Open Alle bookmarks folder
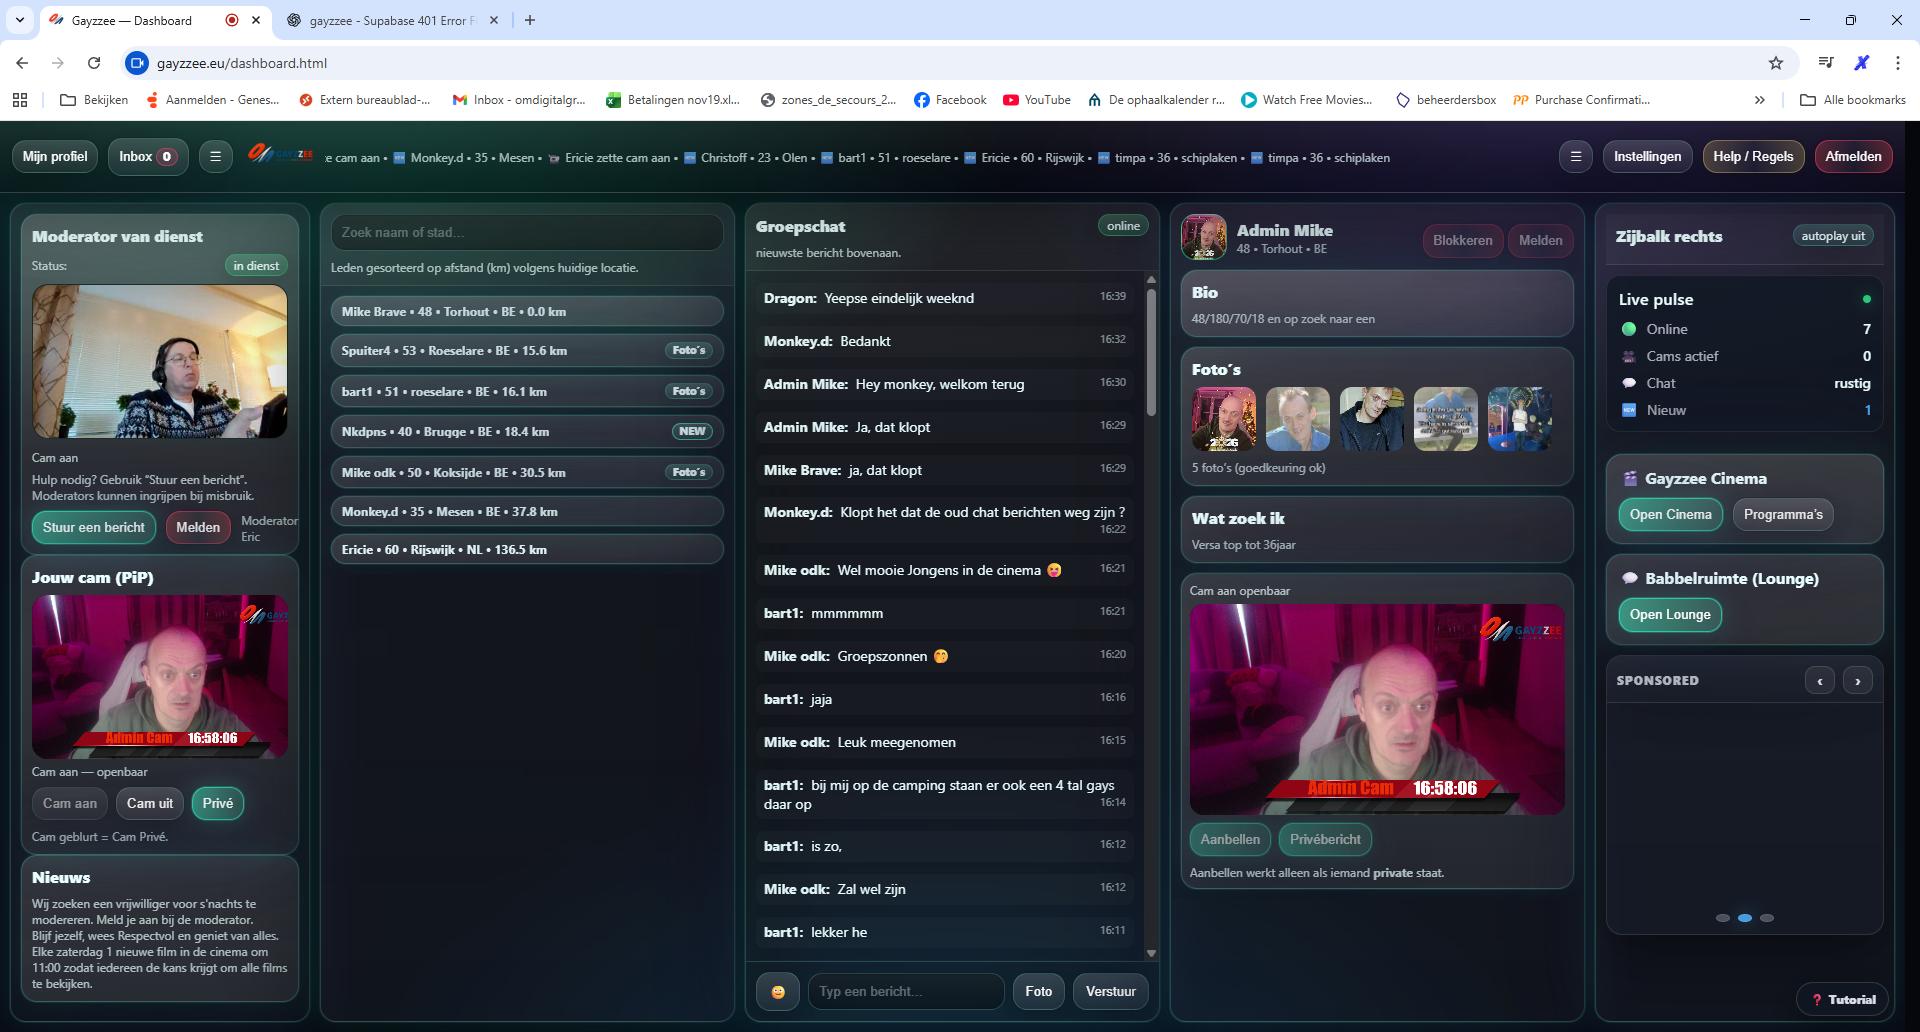The image size is (1920, 1032). coord(1853,100)
